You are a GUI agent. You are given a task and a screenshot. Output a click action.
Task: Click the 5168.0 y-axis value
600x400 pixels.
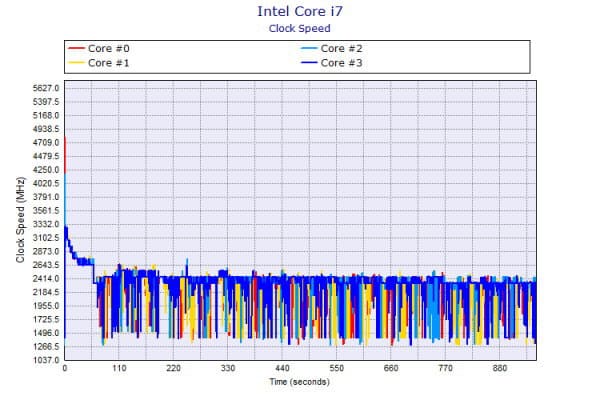tap(46, 116)
